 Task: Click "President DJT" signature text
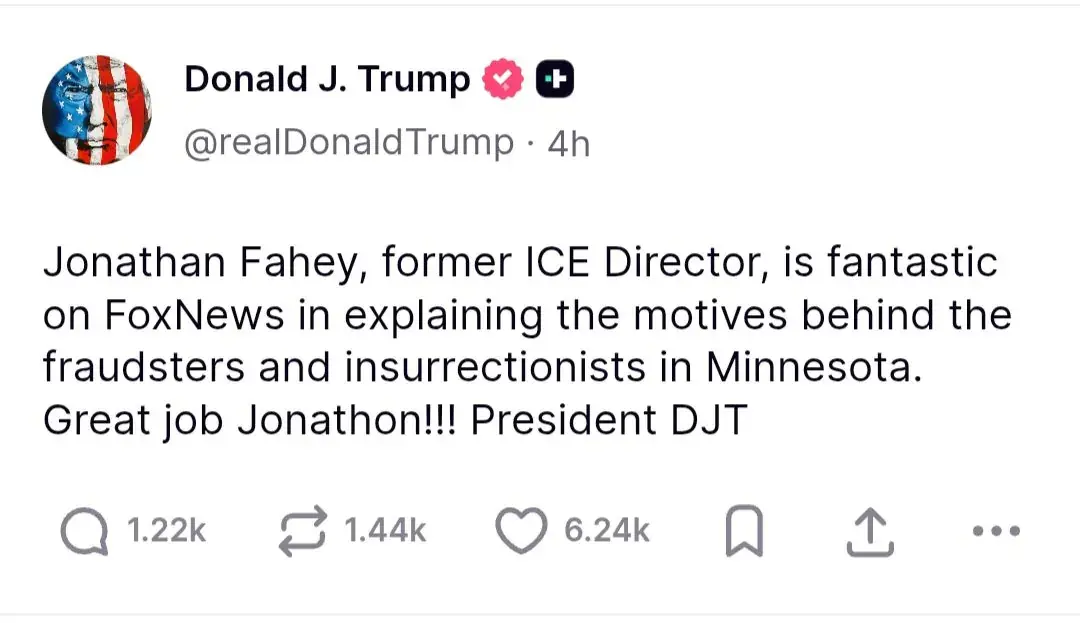pos(608,421)
